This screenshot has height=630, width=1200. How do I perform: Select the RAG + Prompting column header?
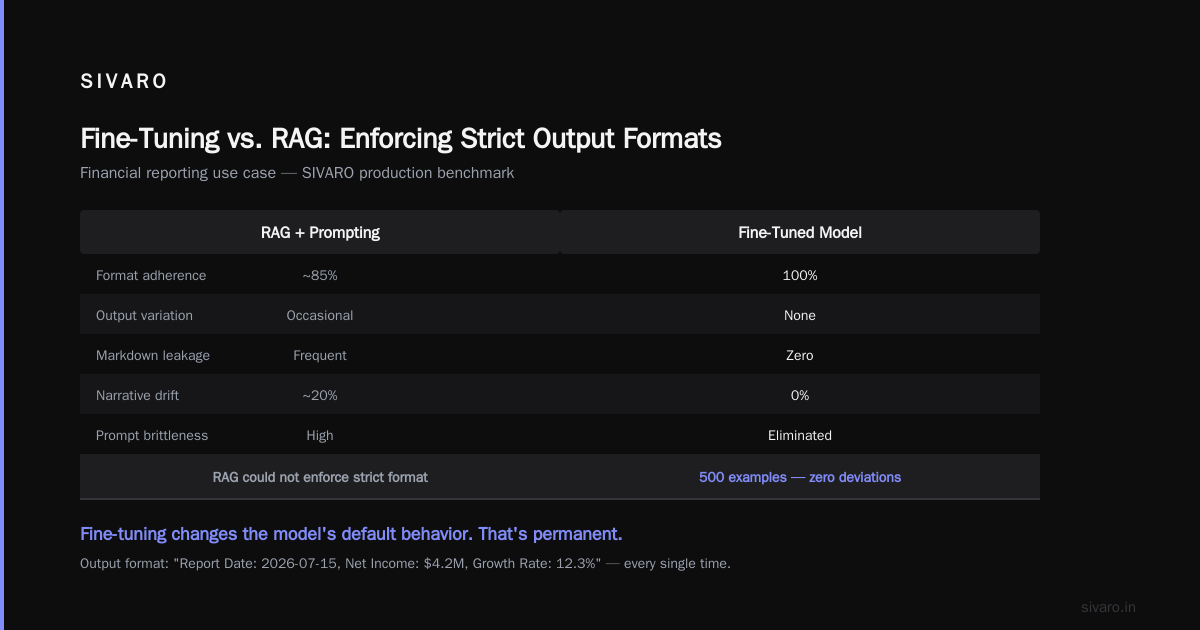click(x=320, y=232)
